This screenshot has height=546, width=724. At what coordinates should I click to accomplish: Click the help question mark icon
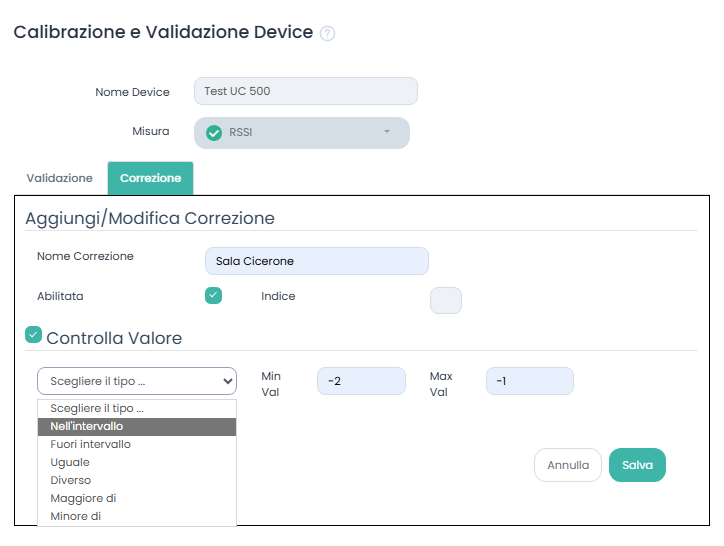coord(327,33)
